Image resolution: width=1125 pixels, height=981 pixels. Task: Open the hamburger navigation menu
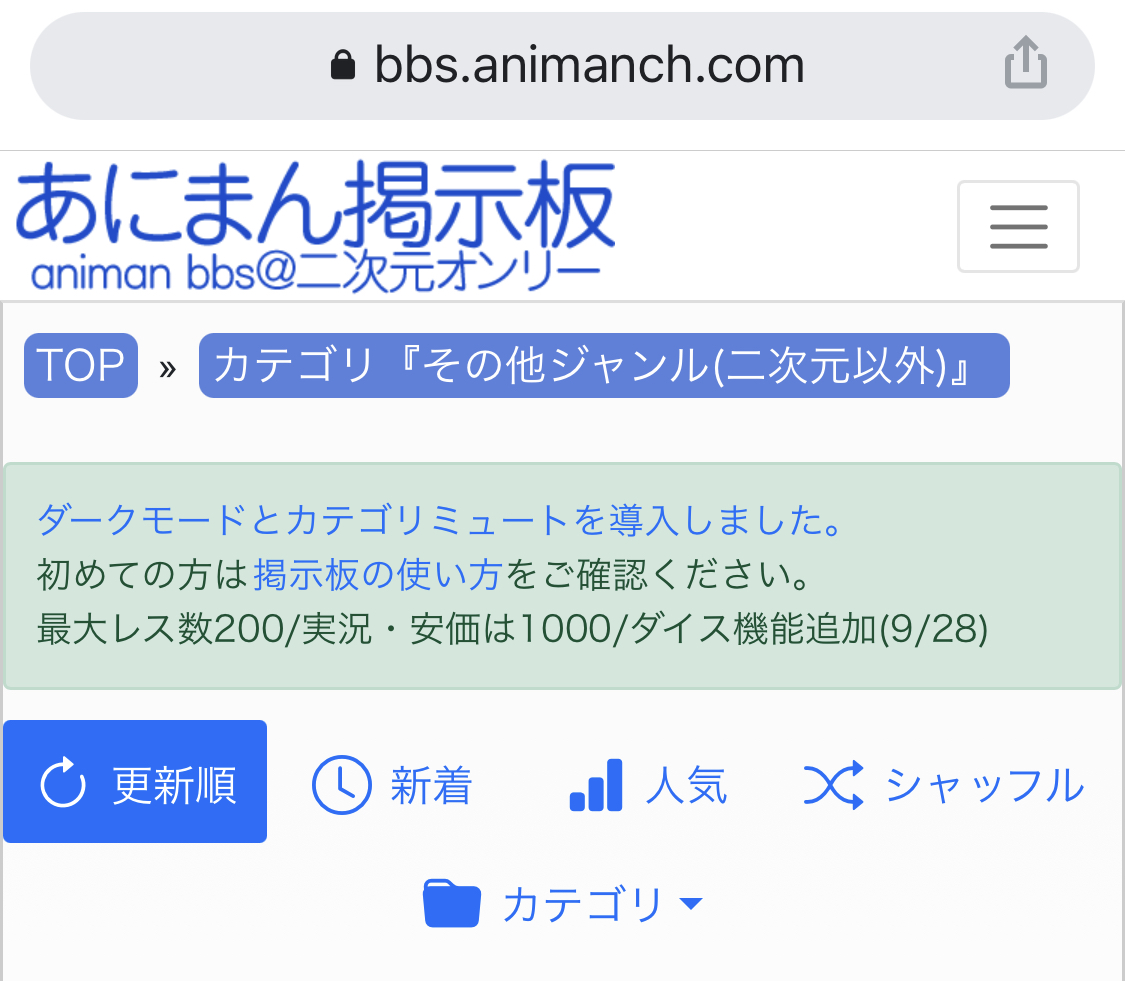[1018, 226]
